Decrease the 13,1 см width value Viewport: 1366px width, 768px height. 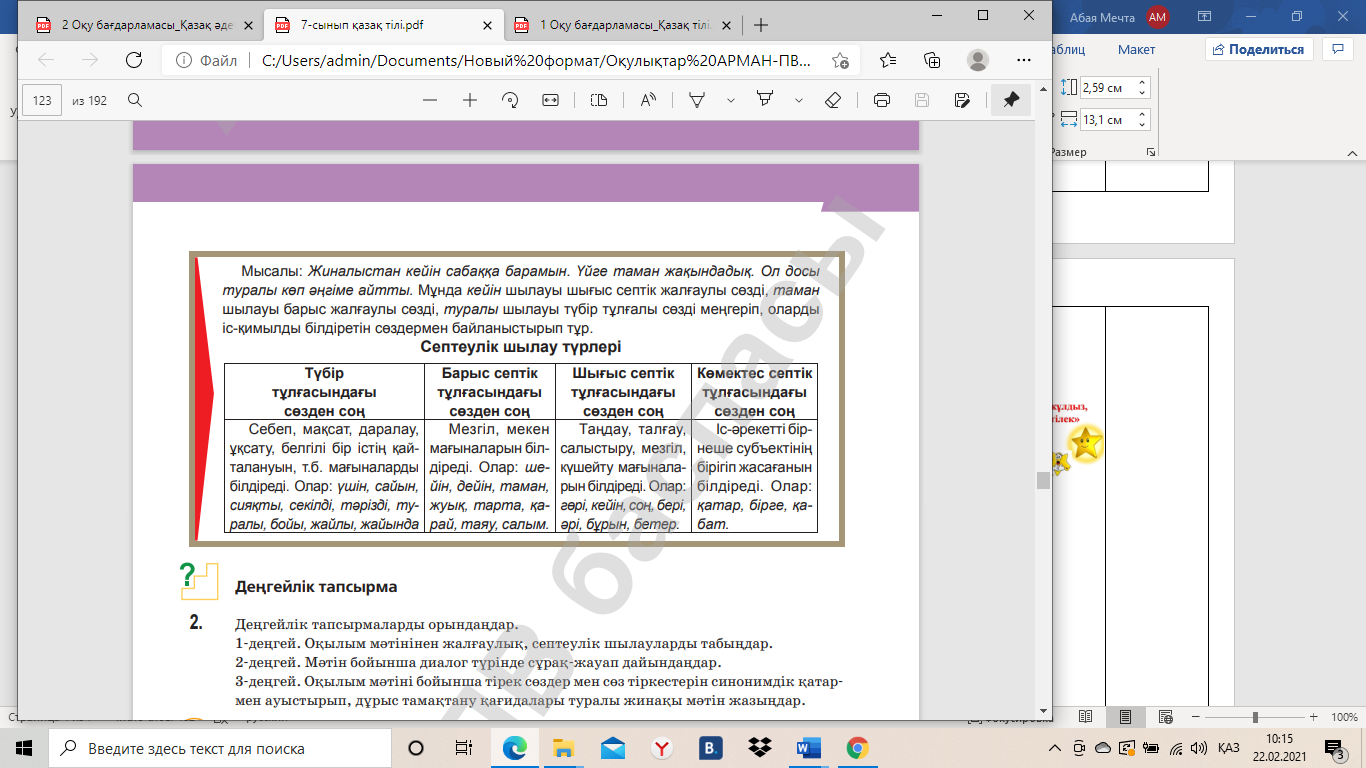1143,125
